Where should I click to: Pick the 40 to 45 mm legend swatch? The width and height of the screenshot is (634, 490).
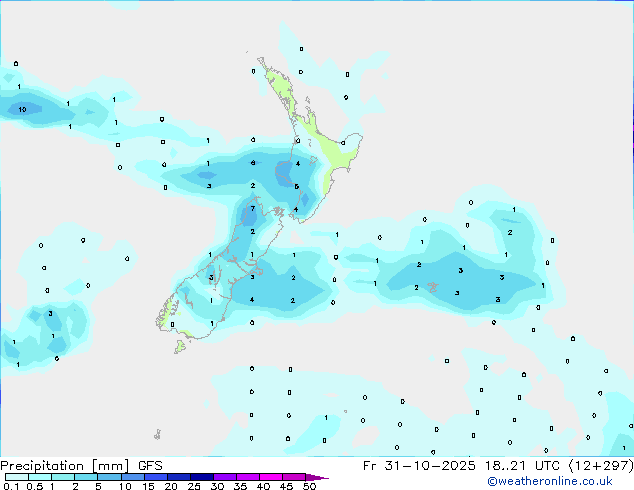(271, 477)
